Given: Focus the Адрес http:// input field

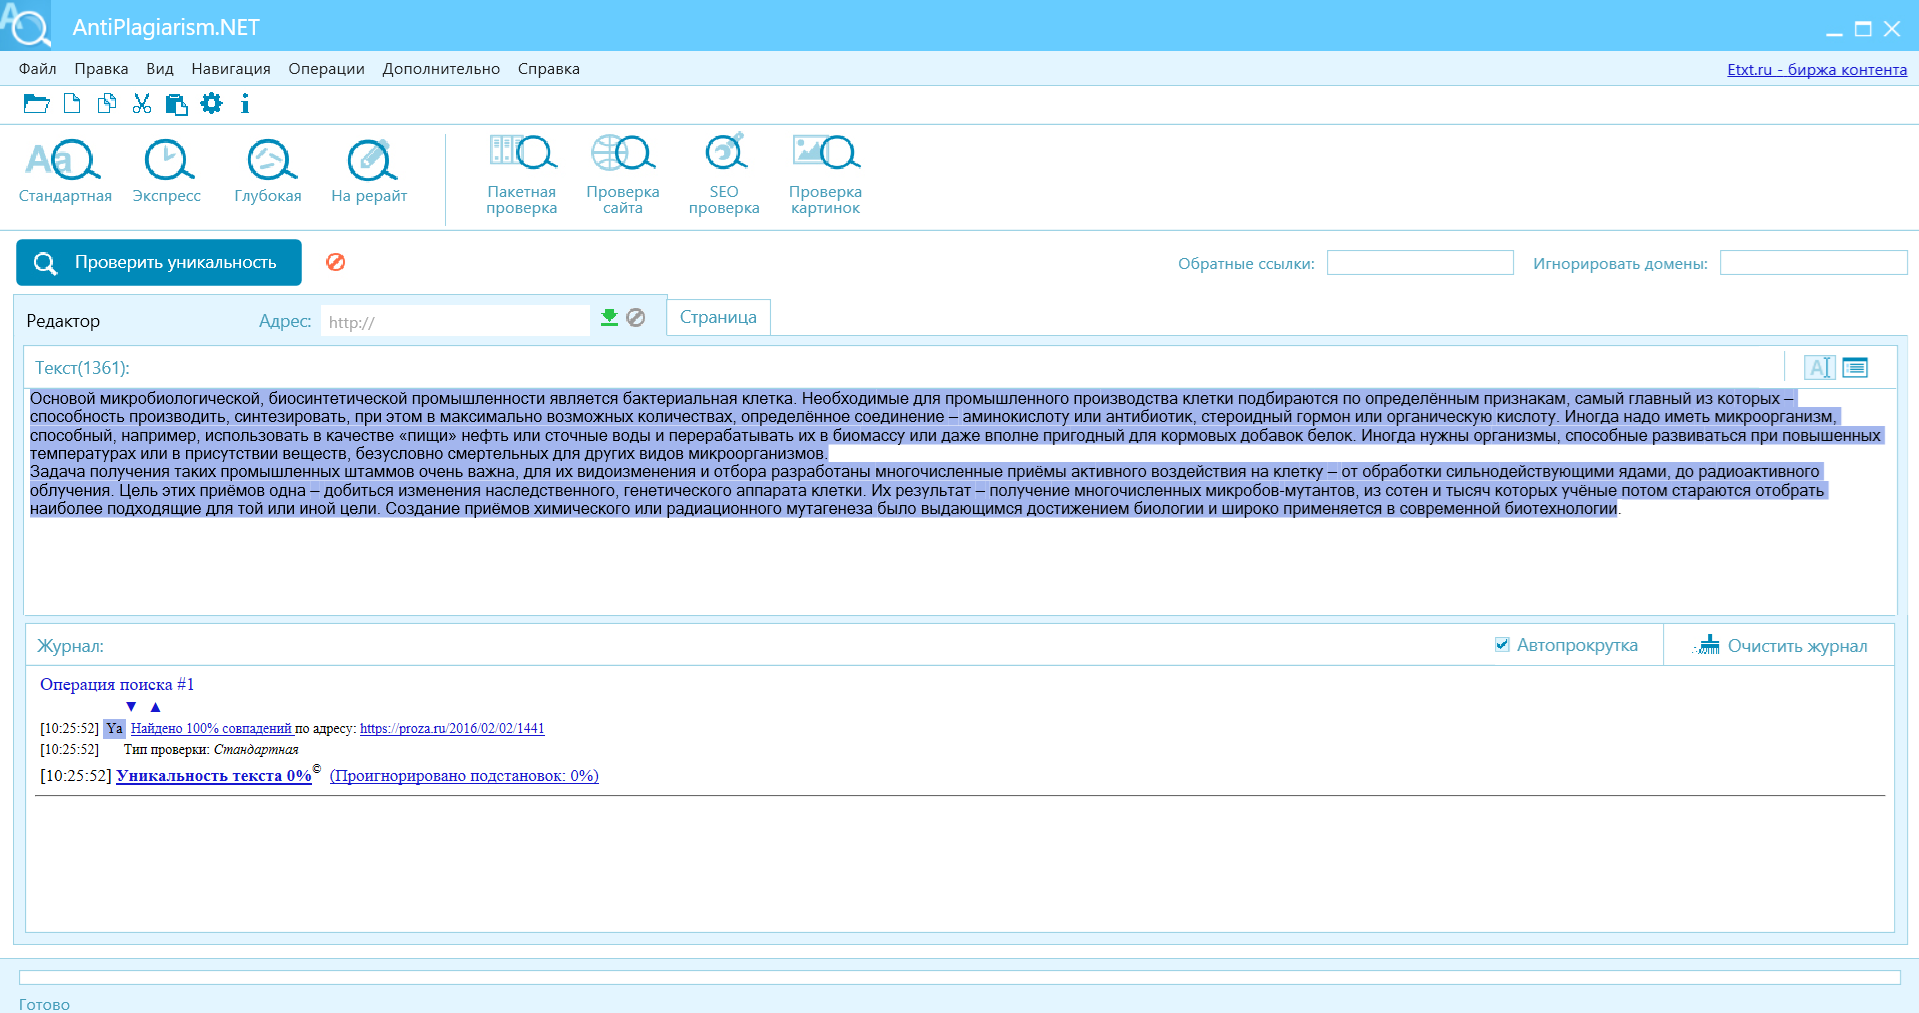Looking at the screenshot, I should tap(455, 321).
